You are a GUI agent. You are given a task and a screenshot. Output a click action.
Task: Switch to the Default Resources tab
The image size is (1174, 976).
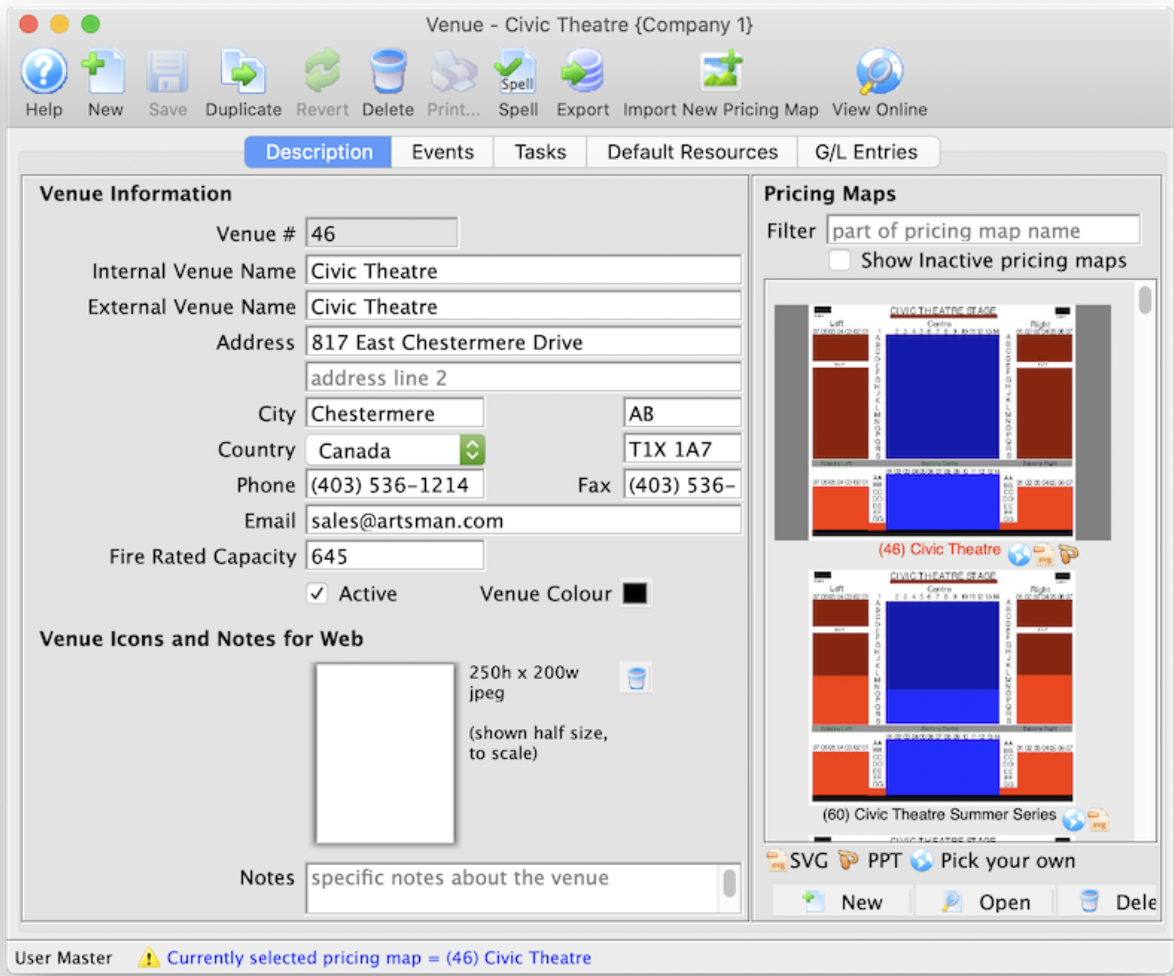pyautogui.click(x=693, y=152)
